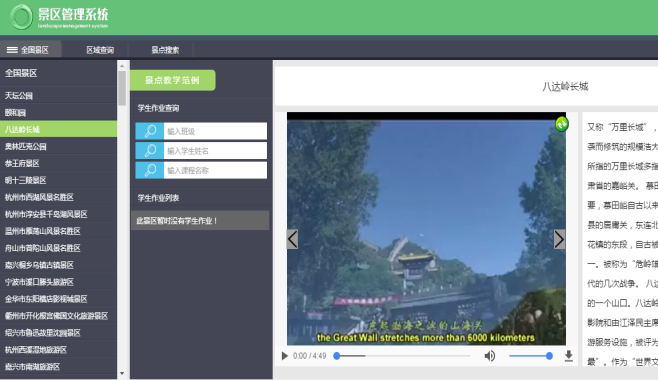The height and width of the screenshot is (380, 658).
Task: Go to next slide with right arrow
Action: [559, 239]
